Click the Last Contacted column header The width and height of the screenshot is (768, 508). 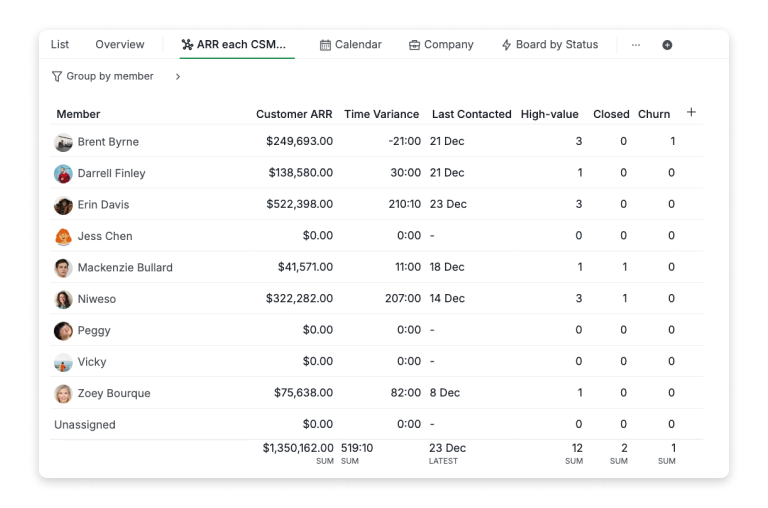471,114
